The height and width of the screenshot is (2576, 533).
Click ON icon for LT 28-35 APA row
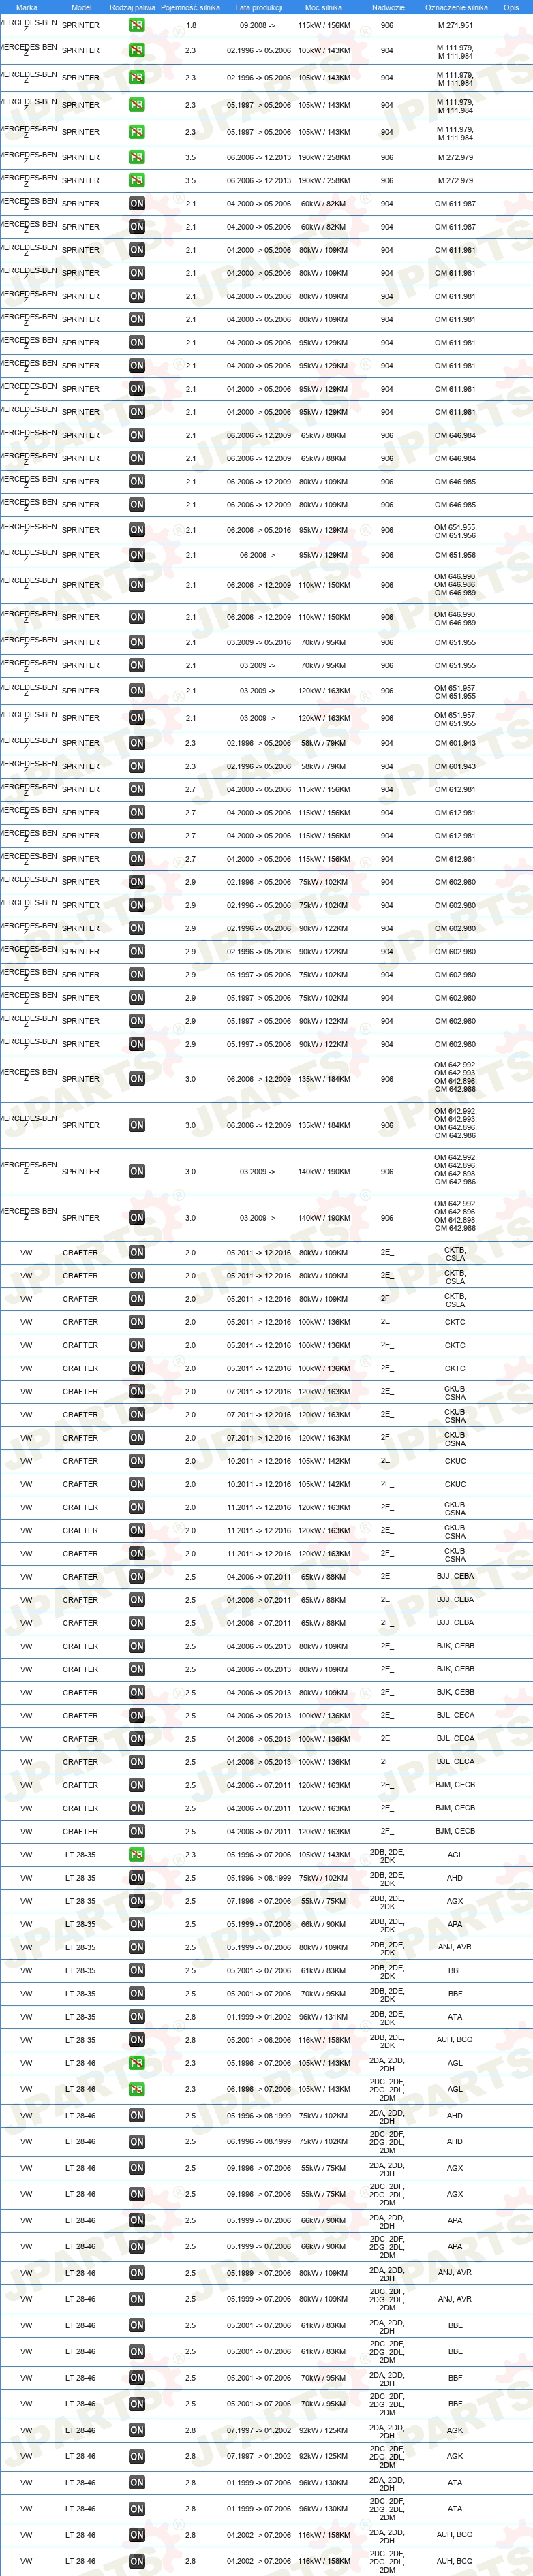click(x=137, y=1924)
